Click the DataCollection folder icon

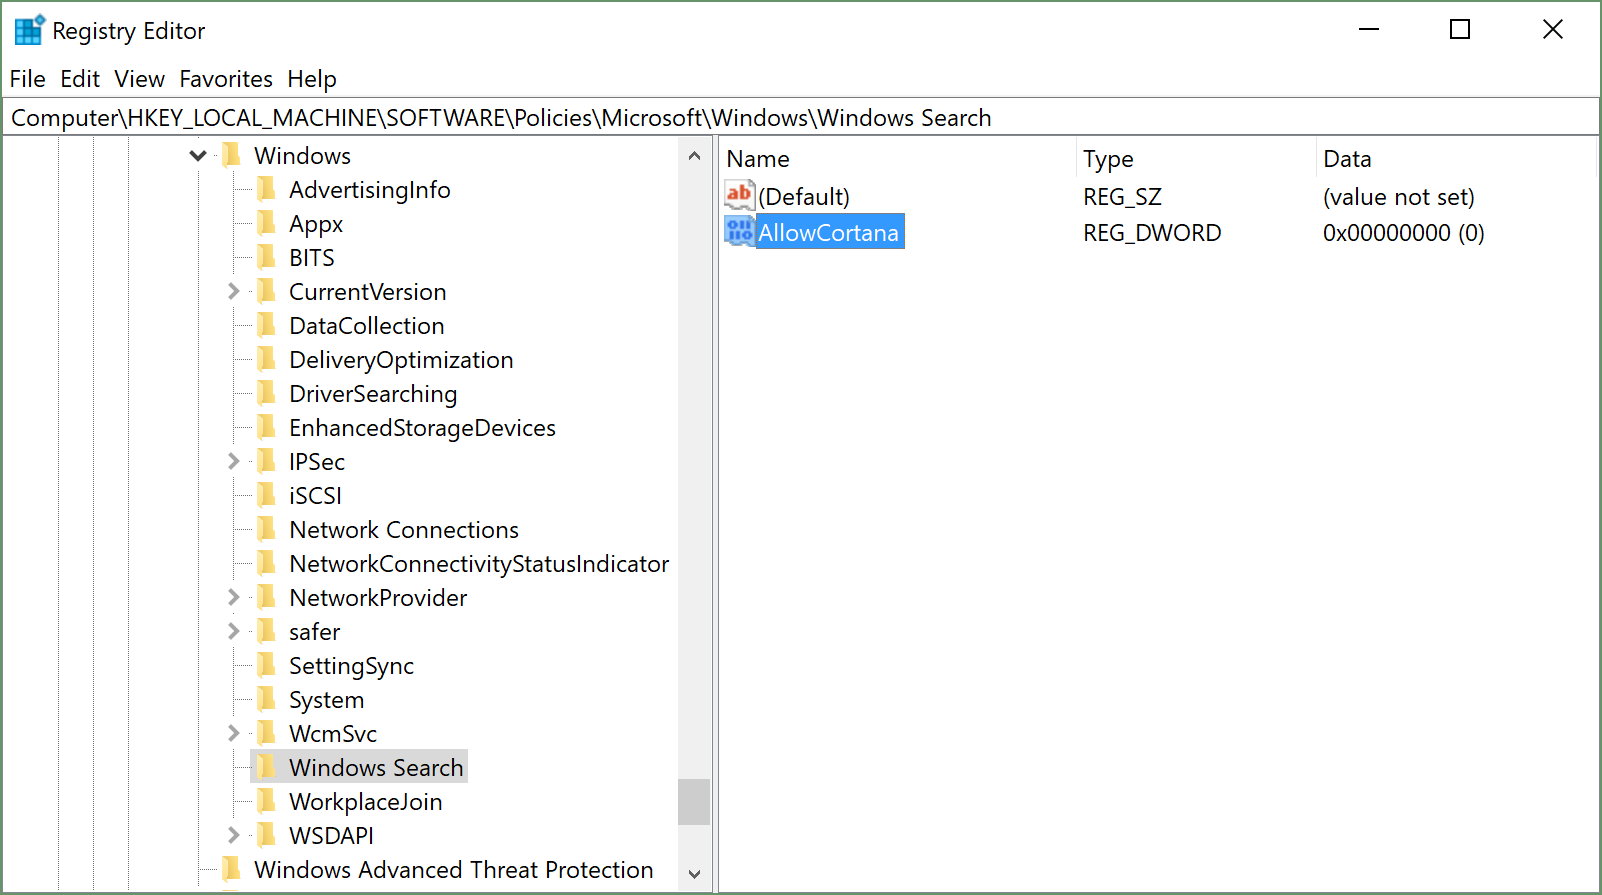[x=266, y=325]
